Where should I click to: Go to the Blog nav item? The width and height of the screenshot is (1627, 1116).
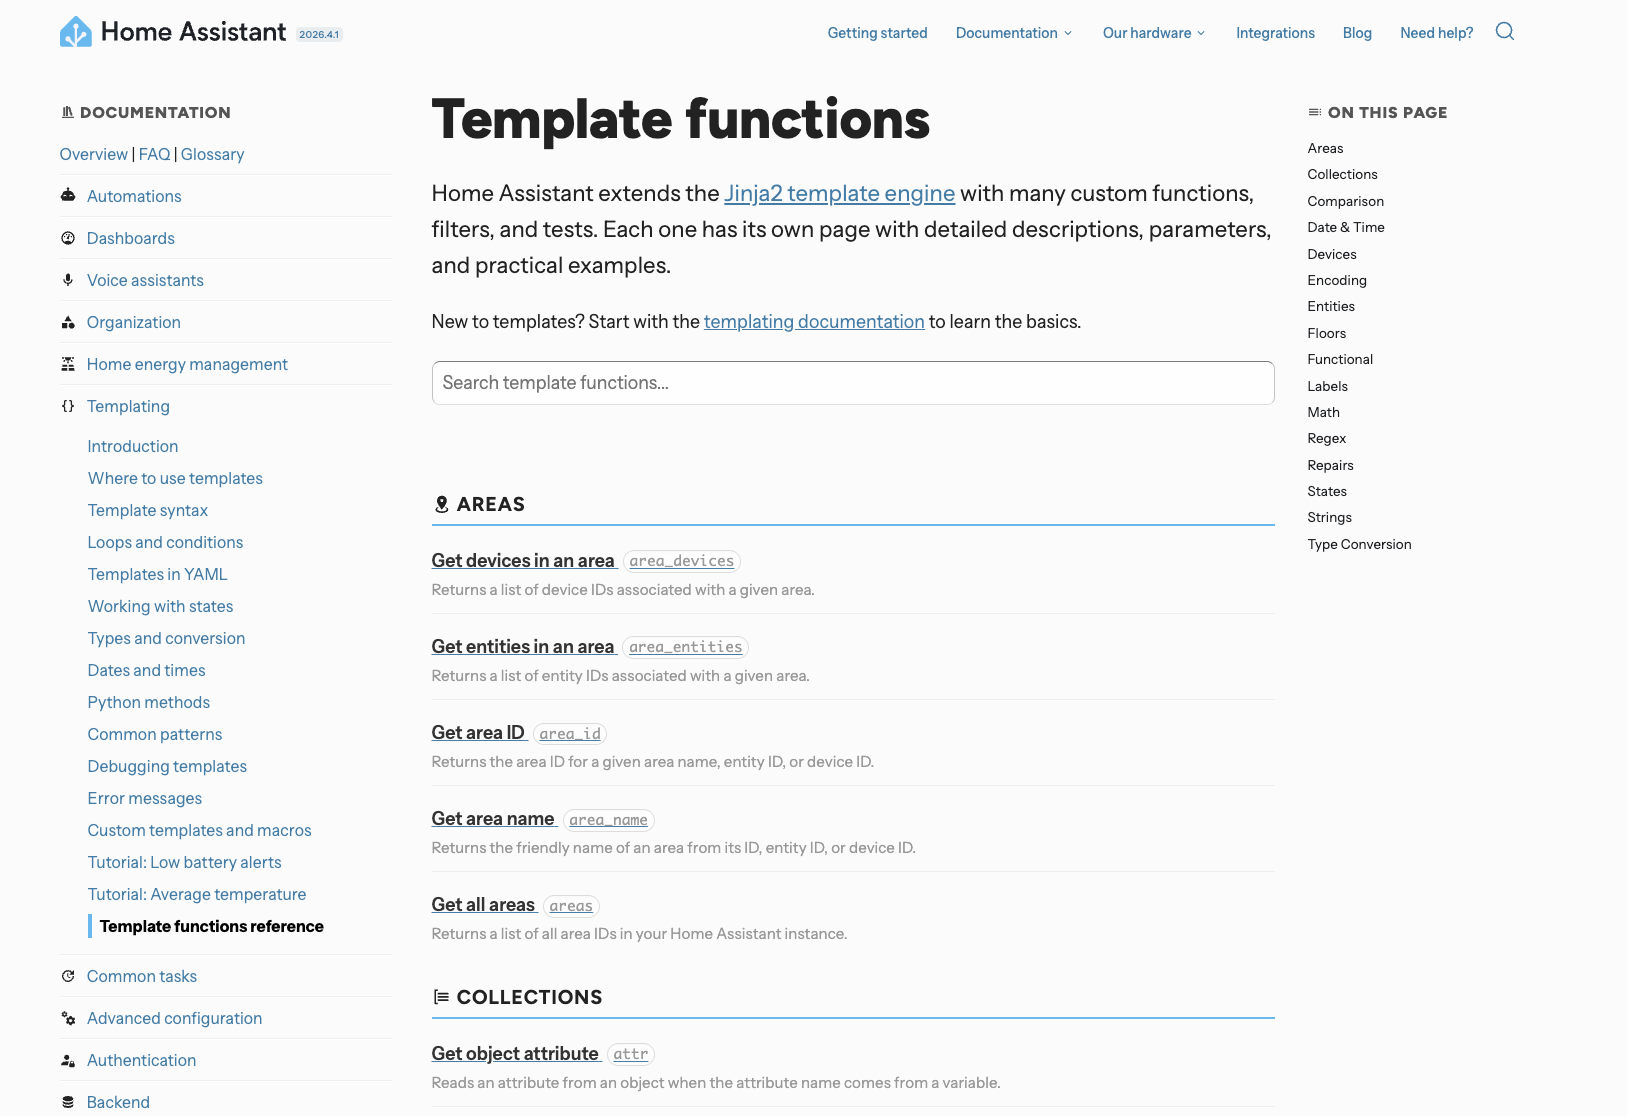tap(1357, 33)
